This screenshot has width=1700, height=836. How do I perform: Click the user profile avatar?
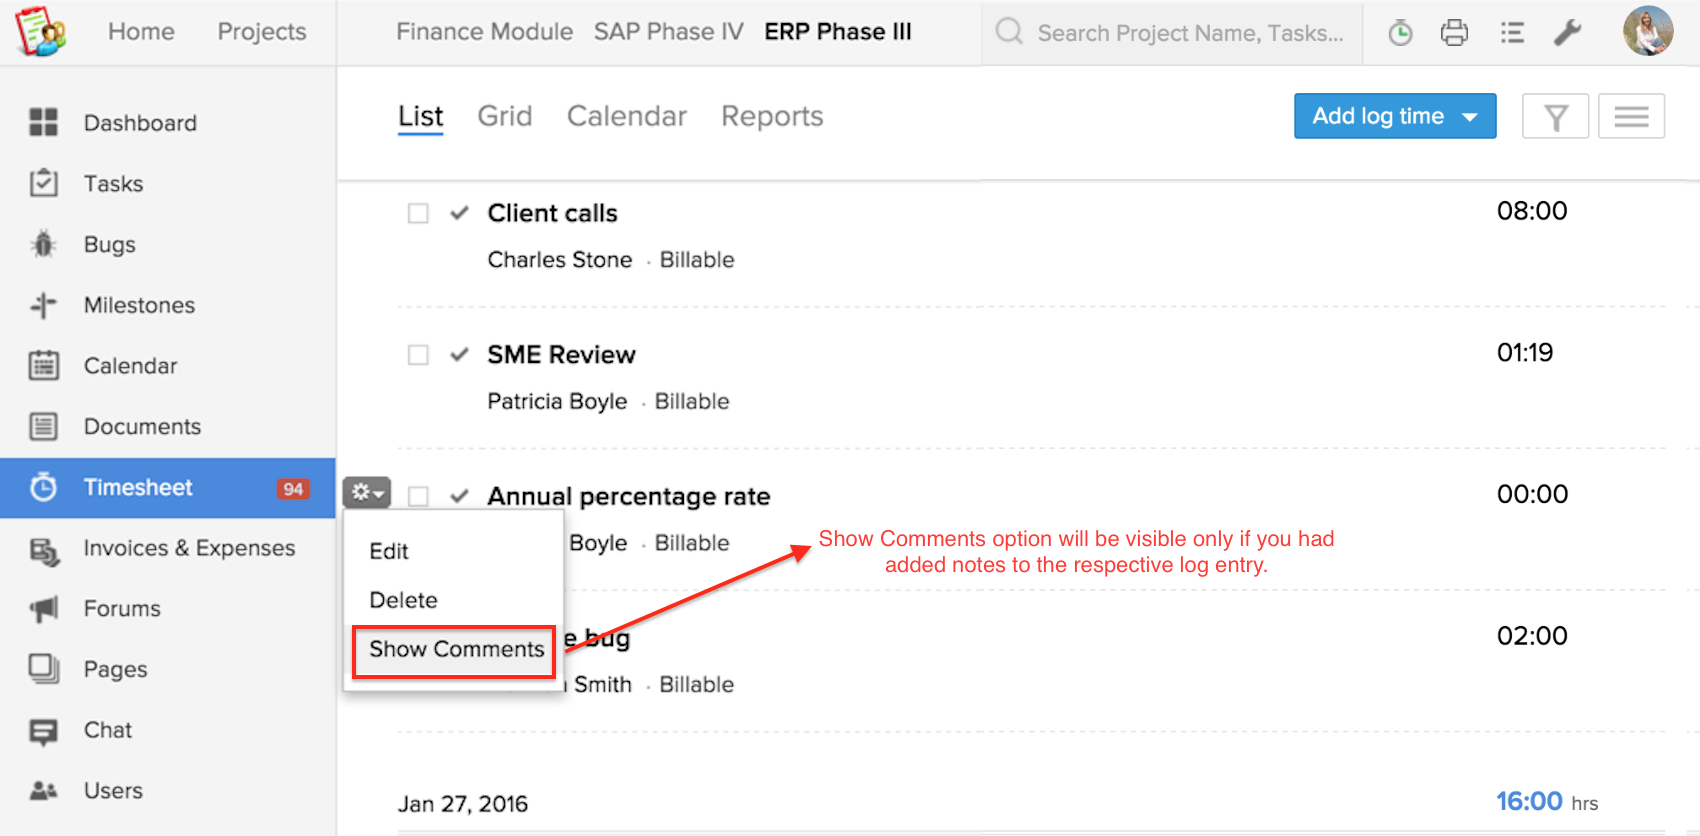[1647, 31]
